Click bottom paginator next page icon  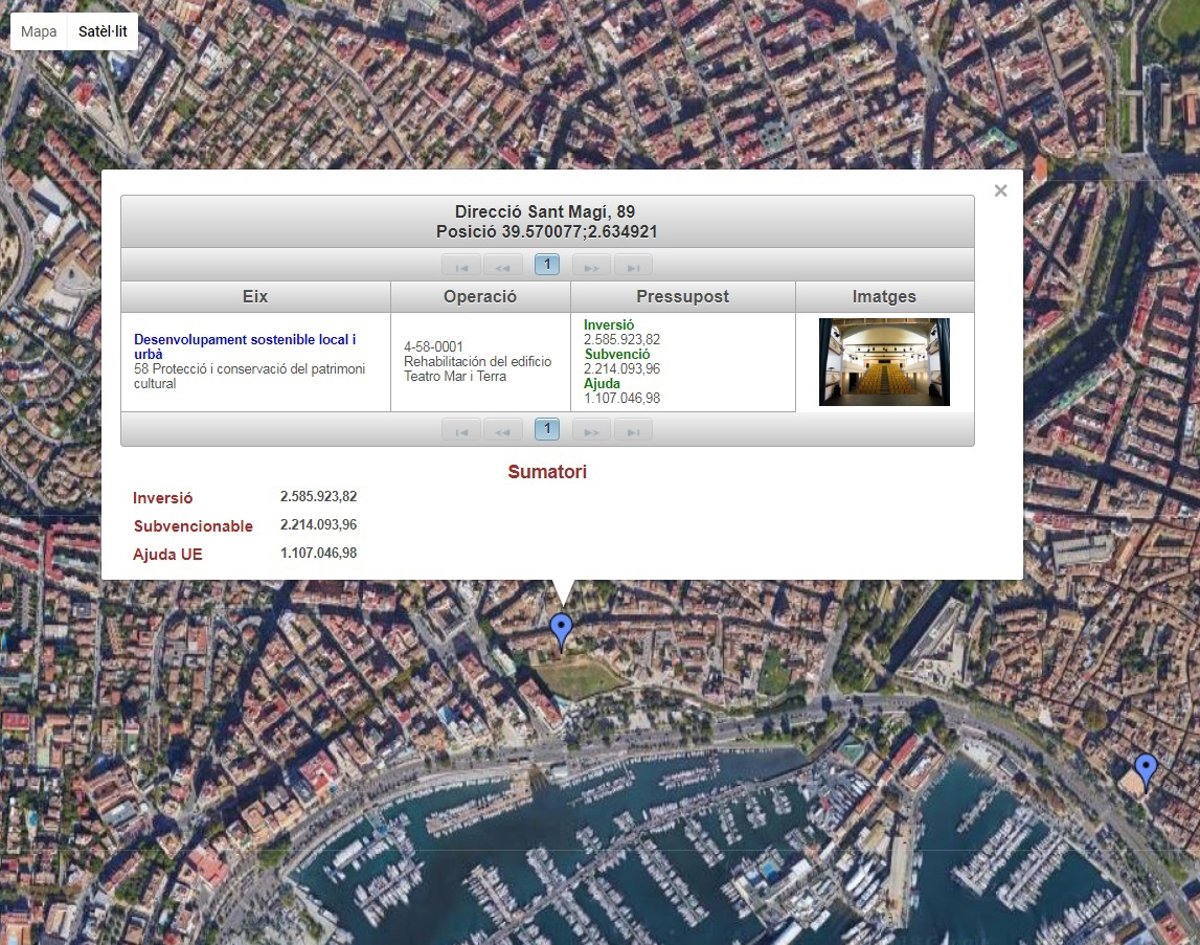click(591, 431)
